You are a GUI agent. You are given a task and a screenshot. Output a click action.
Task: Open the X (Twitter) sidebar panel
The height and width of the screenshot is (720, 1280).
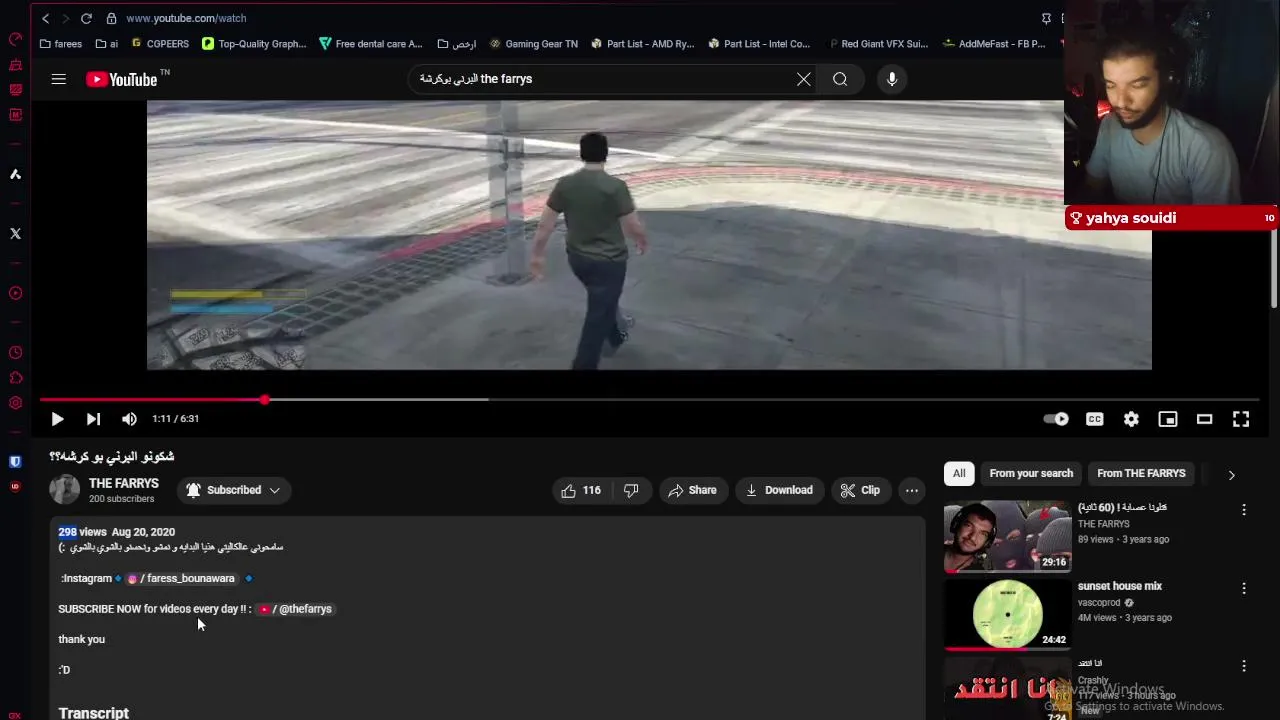15,233
